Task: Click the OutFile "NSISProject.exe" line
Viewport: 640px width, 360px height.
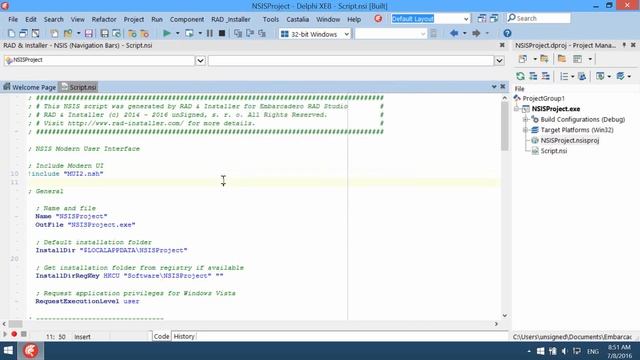Action: [x=85, y=225]
